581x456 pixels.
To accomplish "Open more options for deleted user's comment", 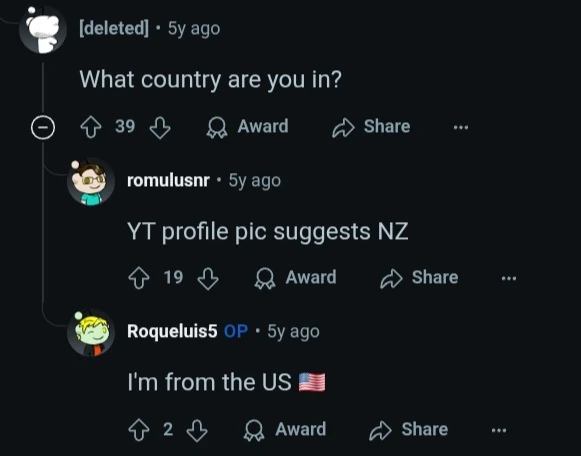I will 461,127.
